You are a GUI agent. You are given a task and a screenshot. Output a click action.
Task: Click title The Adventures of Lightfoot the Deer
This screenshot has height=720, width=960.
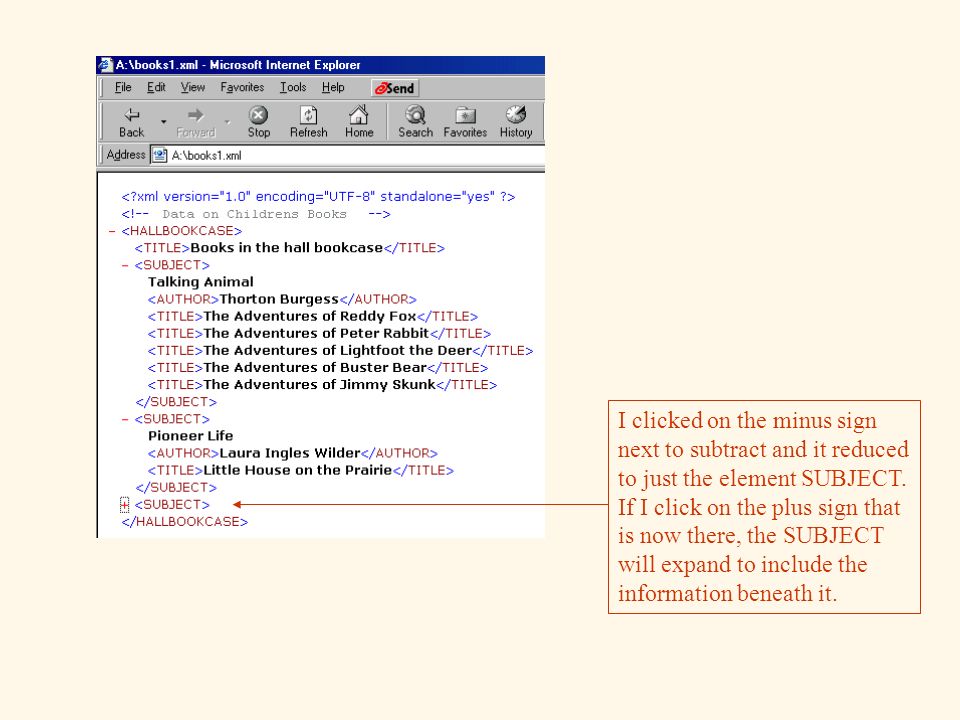pyautogui.click(x=338, y=351)
